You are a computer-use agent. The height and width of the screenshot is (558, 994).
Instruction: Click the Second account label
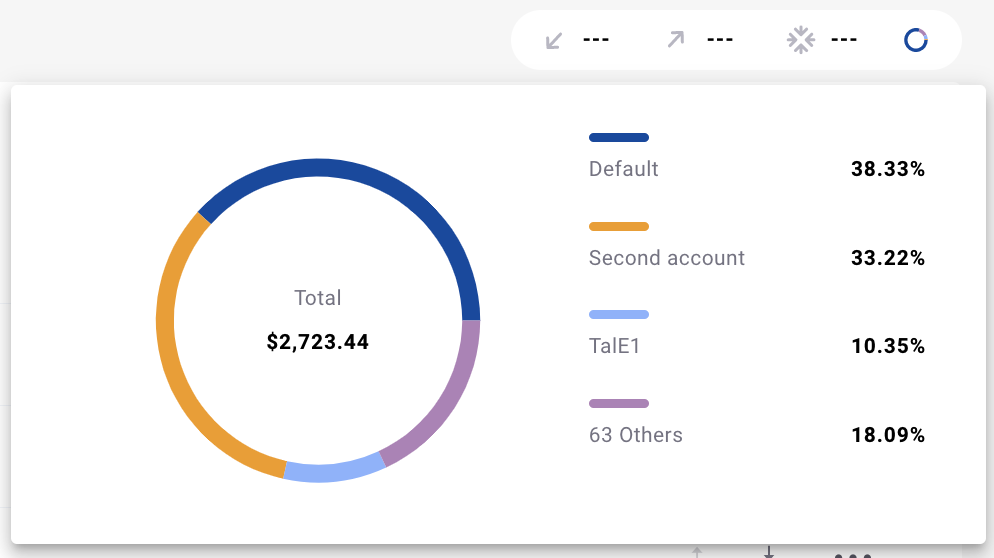coord(667,257)
